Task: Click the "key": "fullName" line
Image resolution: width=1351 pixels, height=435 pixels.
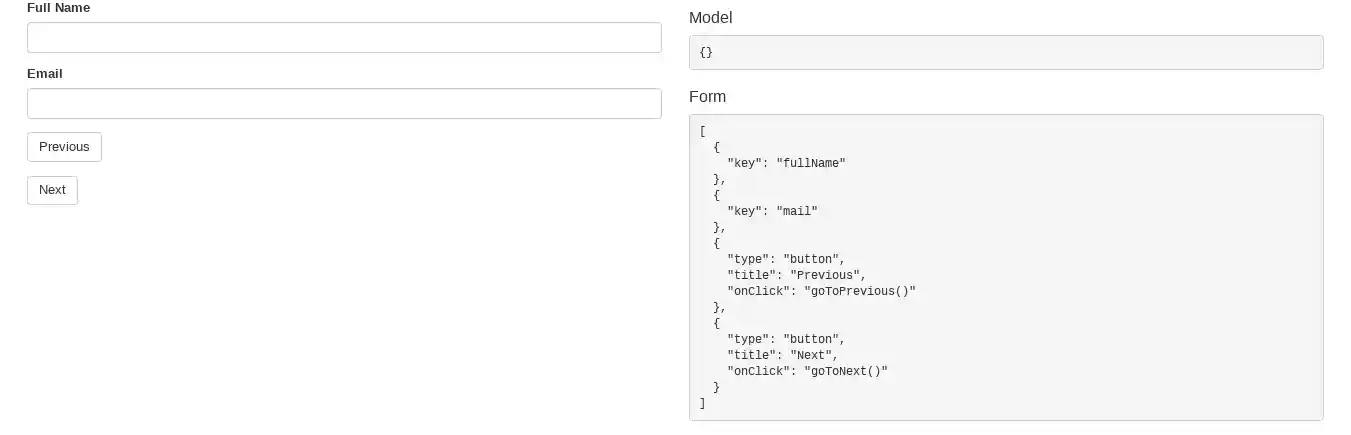Action: coord(786,163)
